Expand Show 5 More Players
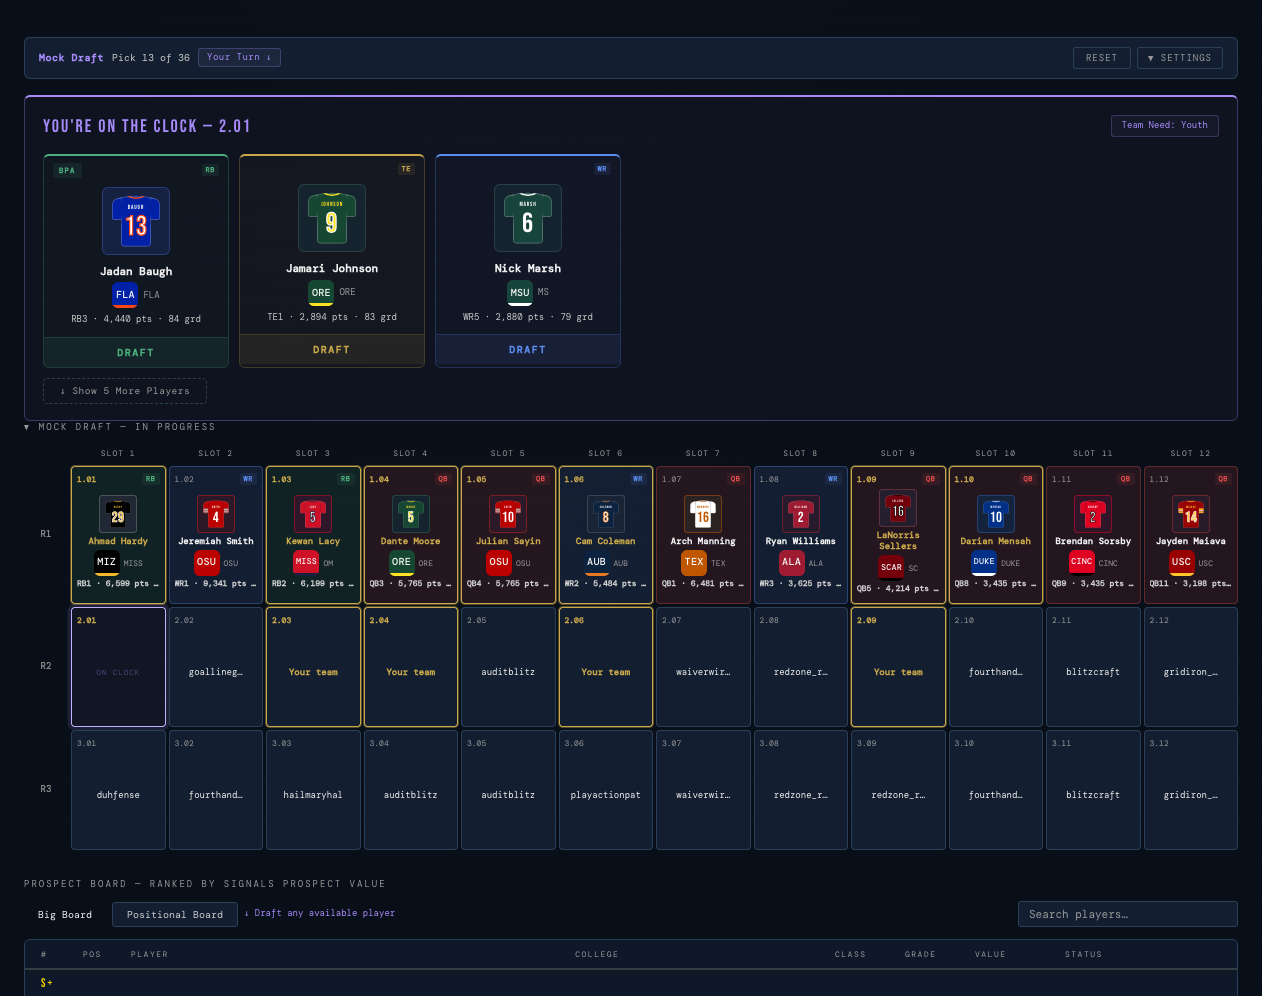Image resolution: width=1262 pixels, height=996 pixels. point(125,391)
